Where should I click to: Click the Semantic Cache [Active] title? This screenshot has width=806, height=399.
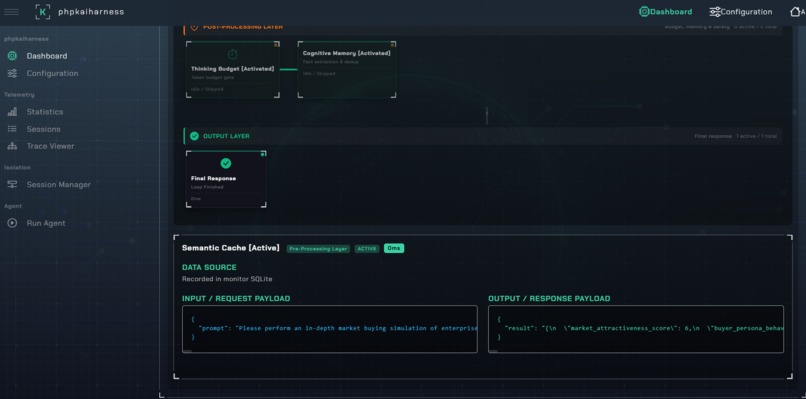[231, 248]
